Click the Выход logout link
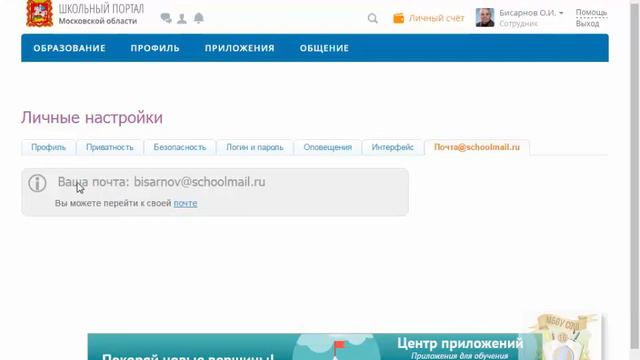Screen dimensions: 640x360 point(587,24)
